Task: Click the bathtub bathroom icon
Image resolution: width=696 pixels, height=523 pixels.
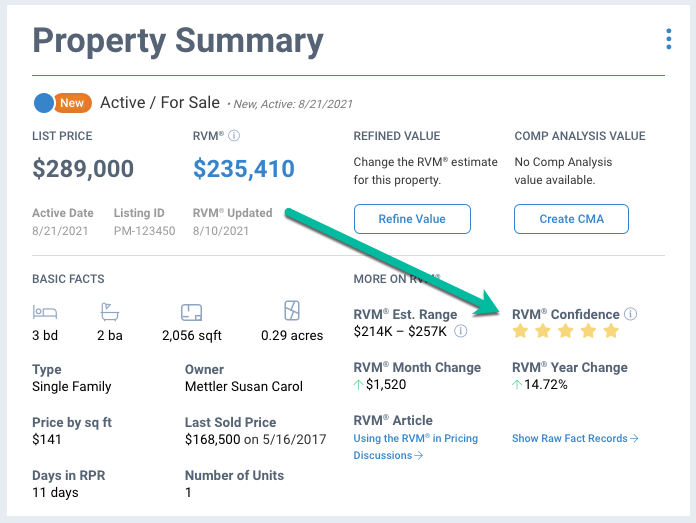Action: [x=110, y=311]
